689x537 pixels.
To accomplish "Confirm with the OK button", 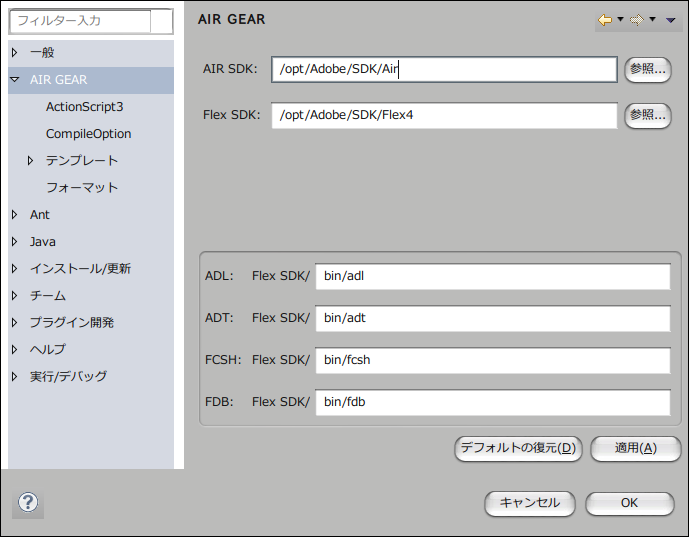I will (x=629, y=503).
